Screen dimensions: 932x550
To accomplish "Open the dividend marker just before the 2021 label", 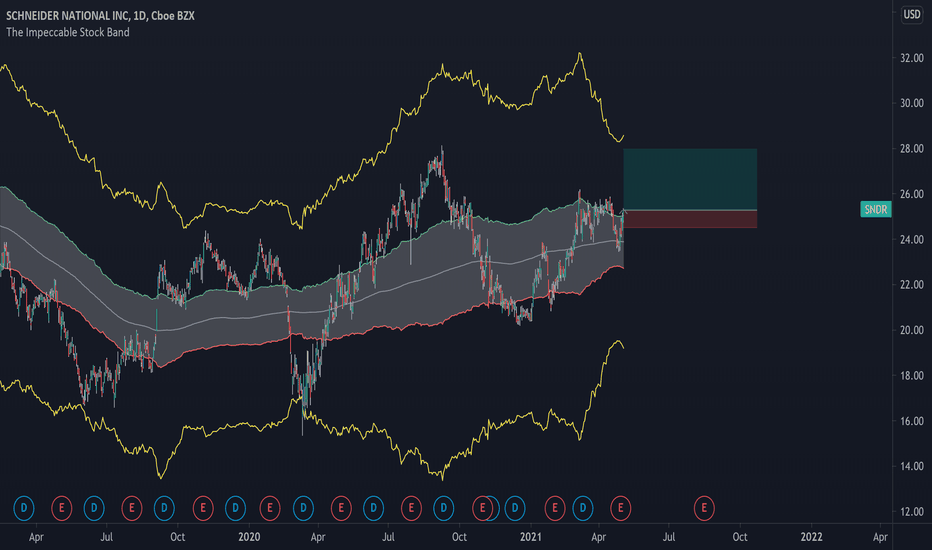I will [515, 508].
